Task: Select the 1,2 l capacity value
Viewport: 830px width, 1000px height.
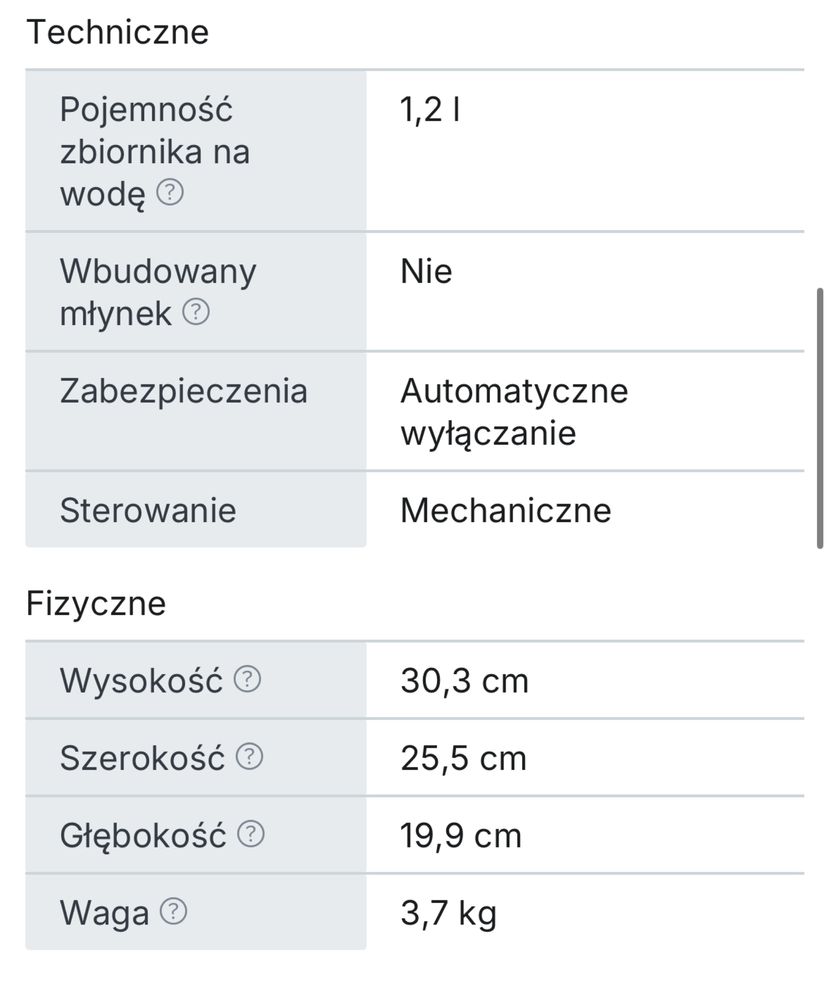Action: (x=430, y=110)
